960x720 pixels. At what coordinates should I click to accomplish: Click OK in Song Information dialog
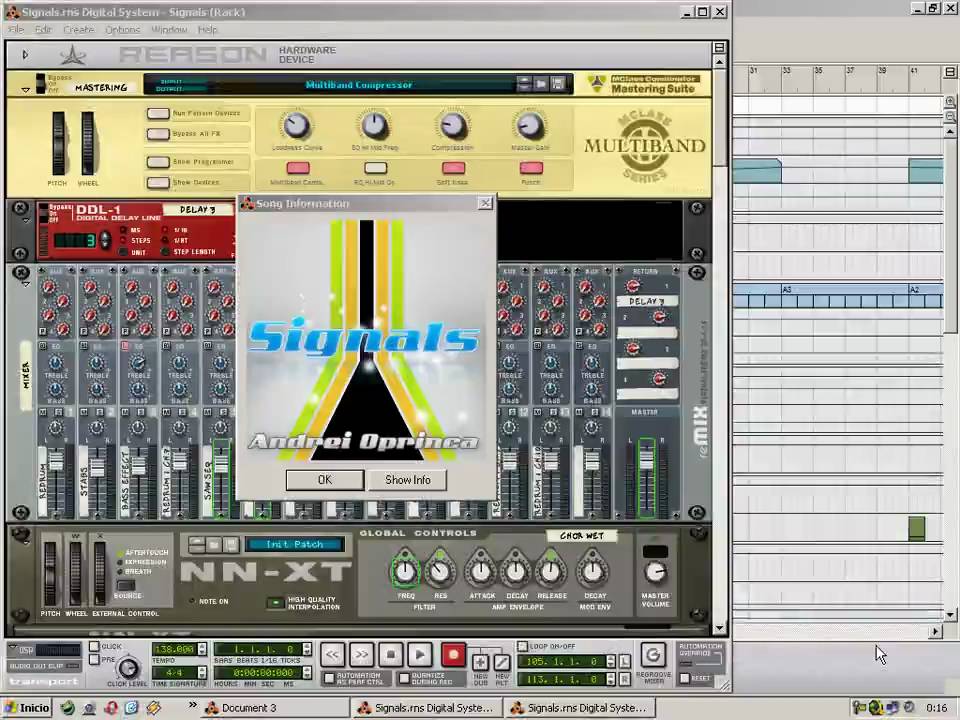tap(325, 480)
